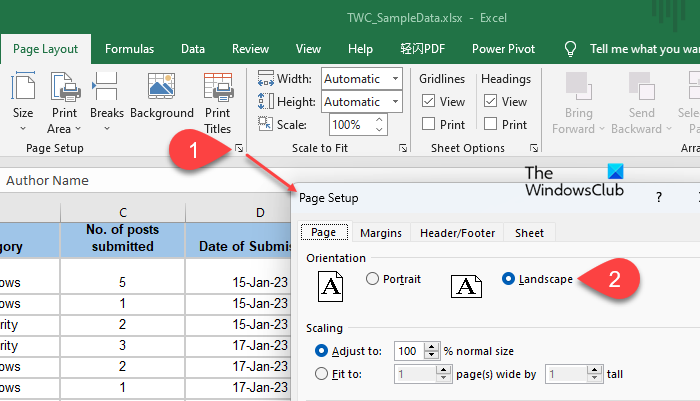This screenshot has width=700, height=401.
Task: Open the Formulas ribbon tab
Action: (x=129, y=48)
